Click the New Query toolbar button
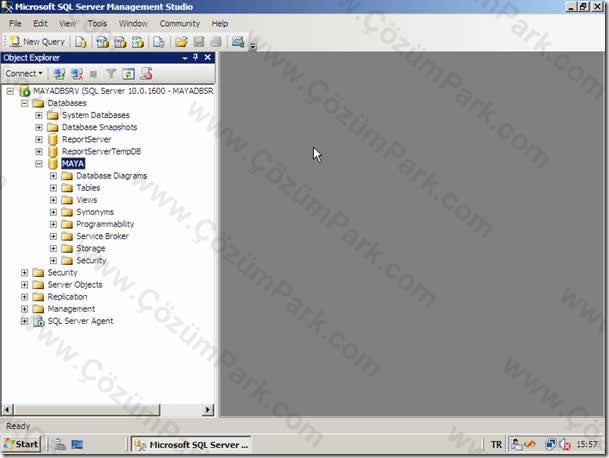 tap(37, 42)
